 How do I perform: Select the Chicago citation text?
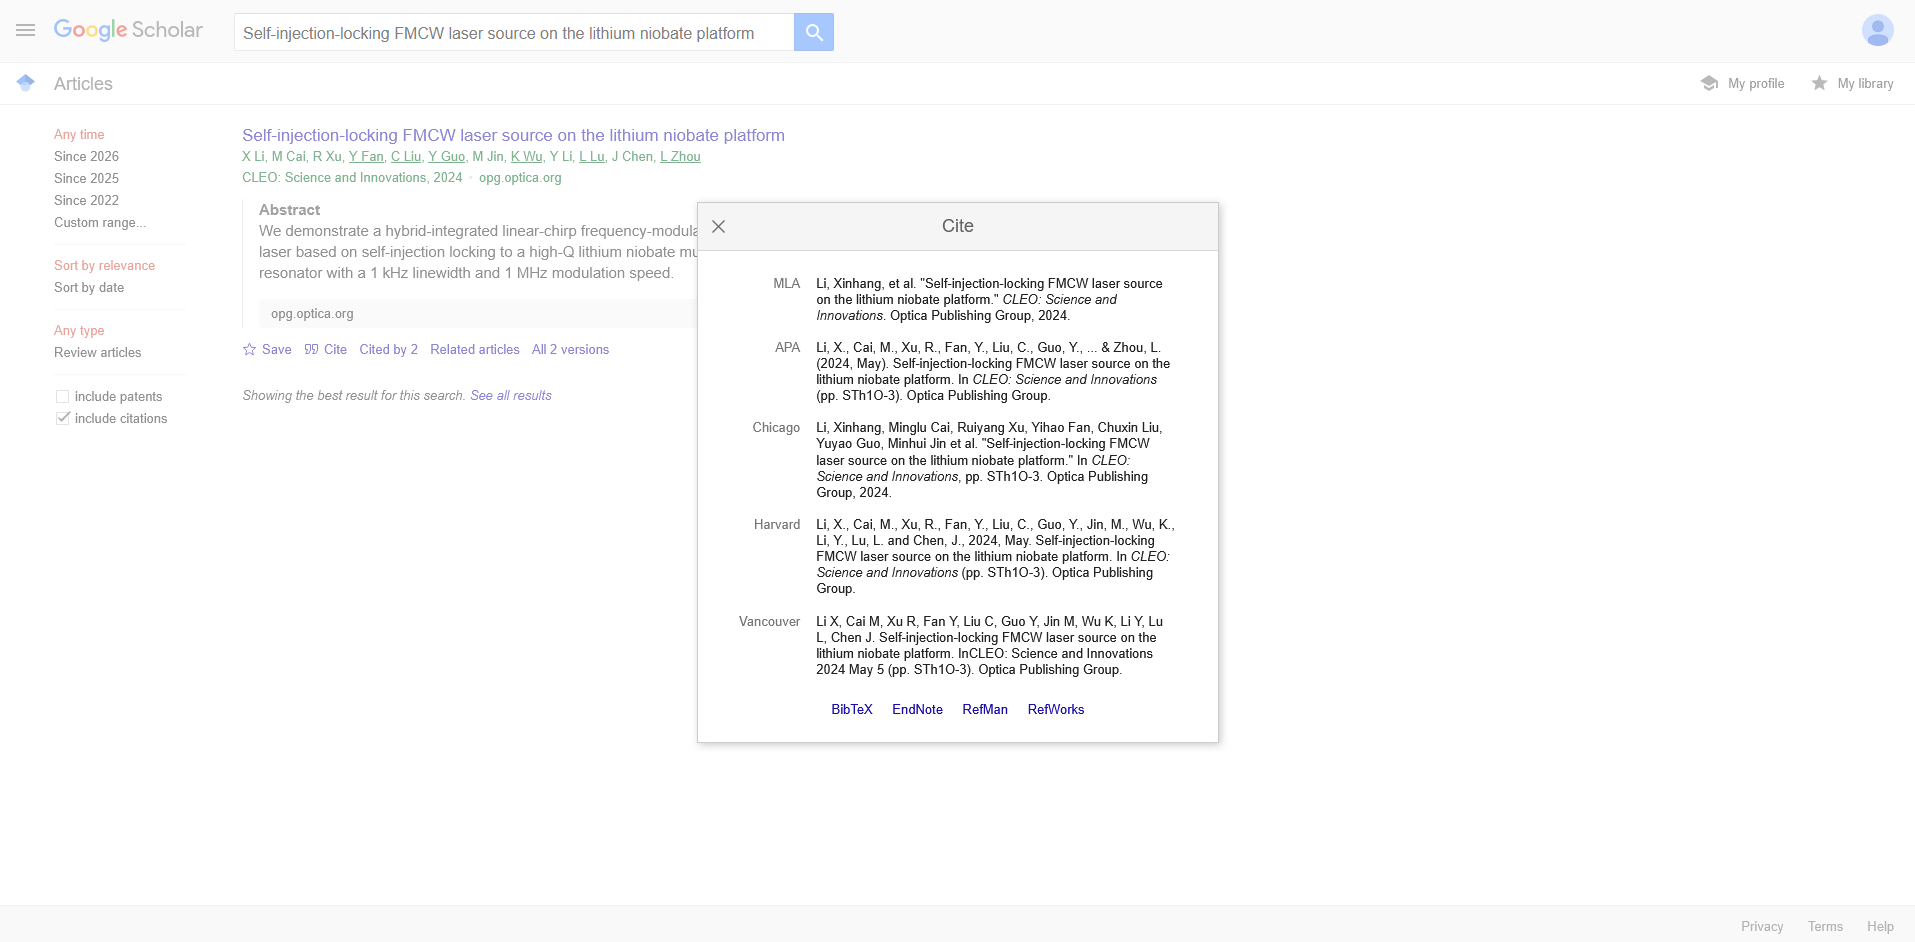pos(989,460)
